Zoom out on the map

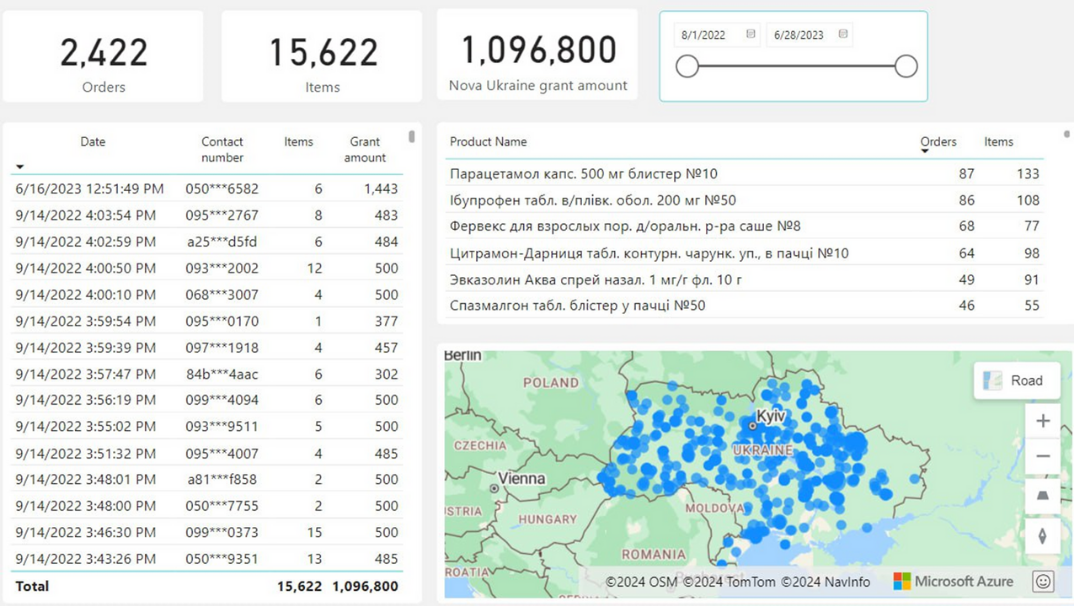(x=1042, y=456)
